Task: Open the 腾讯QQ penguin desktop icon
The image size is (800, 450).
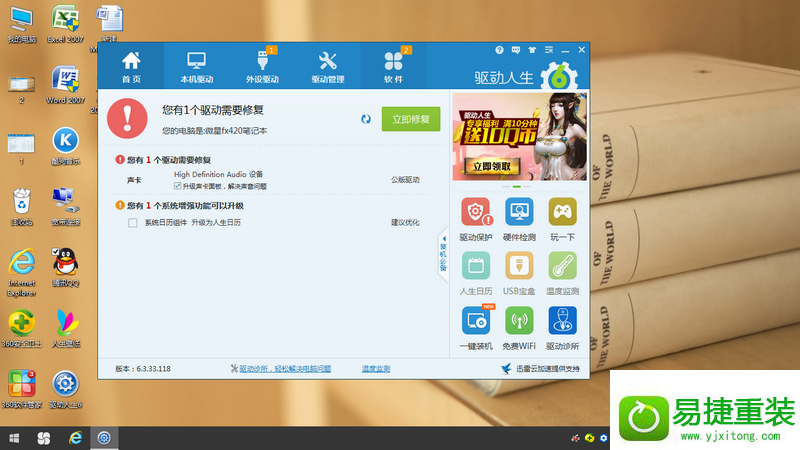Action: tap(65, 267)
